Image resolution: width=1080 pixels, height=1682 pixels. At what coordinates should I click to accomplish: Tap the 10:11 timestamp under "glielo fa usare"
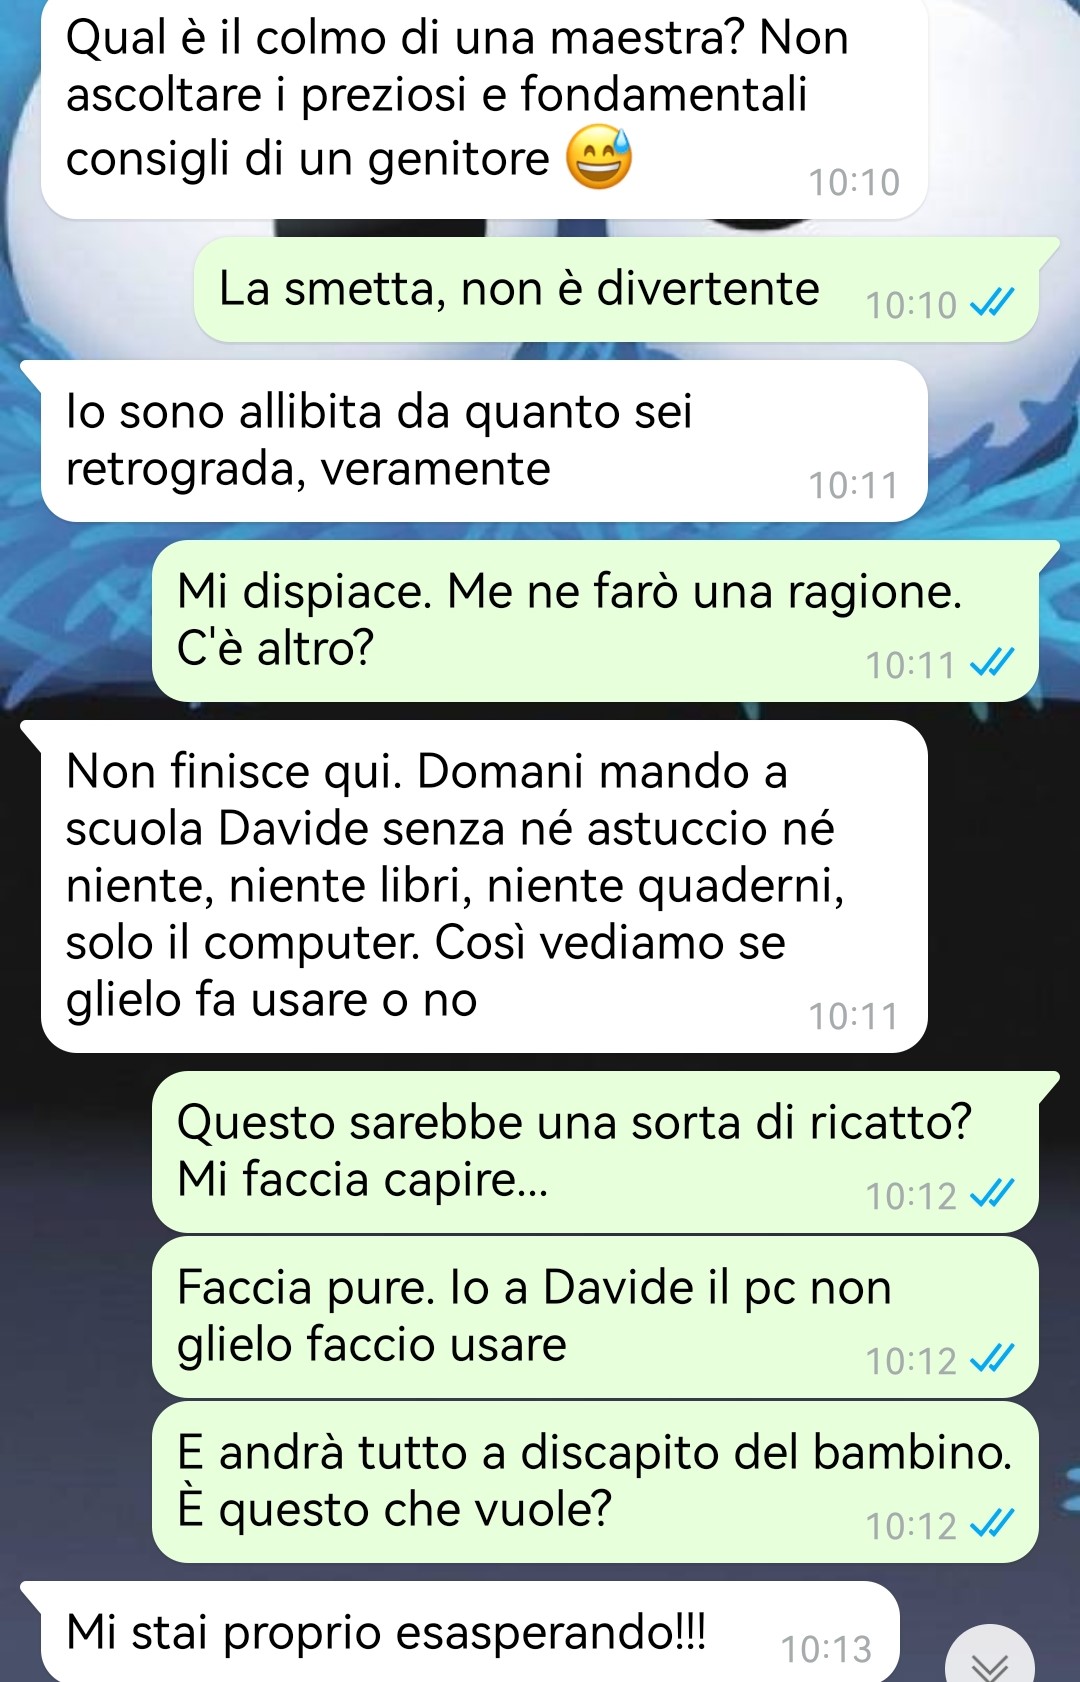854,1016
